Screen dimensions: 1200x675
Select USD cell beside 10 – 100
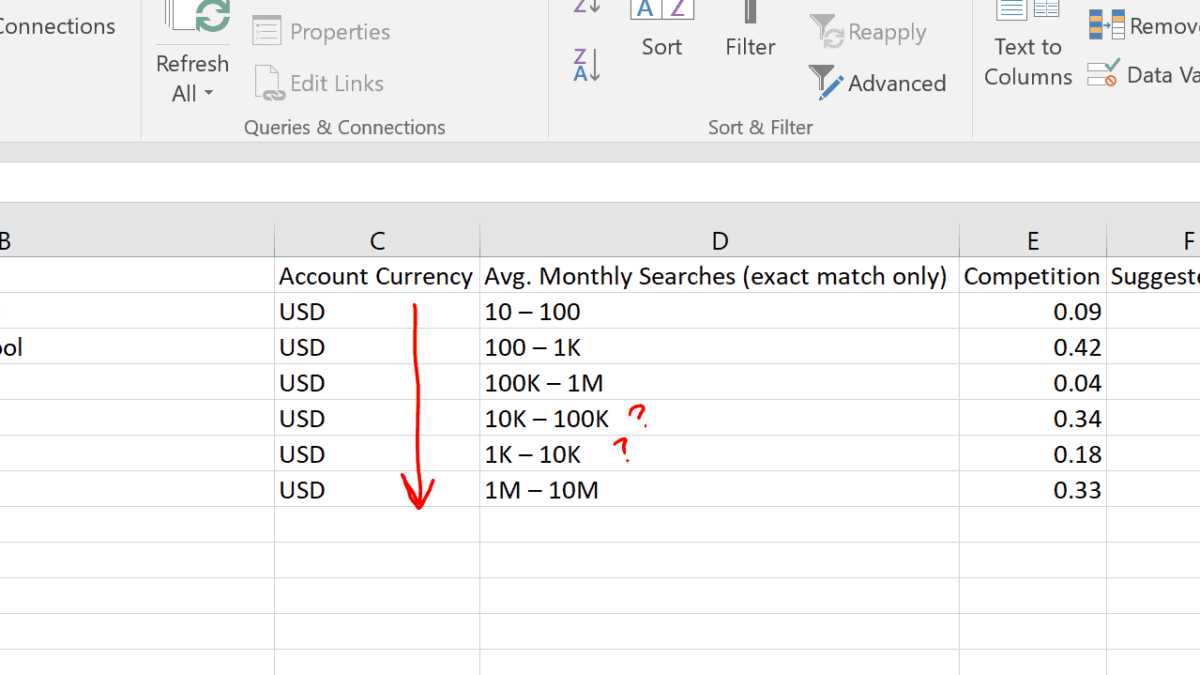click(377, 312)
